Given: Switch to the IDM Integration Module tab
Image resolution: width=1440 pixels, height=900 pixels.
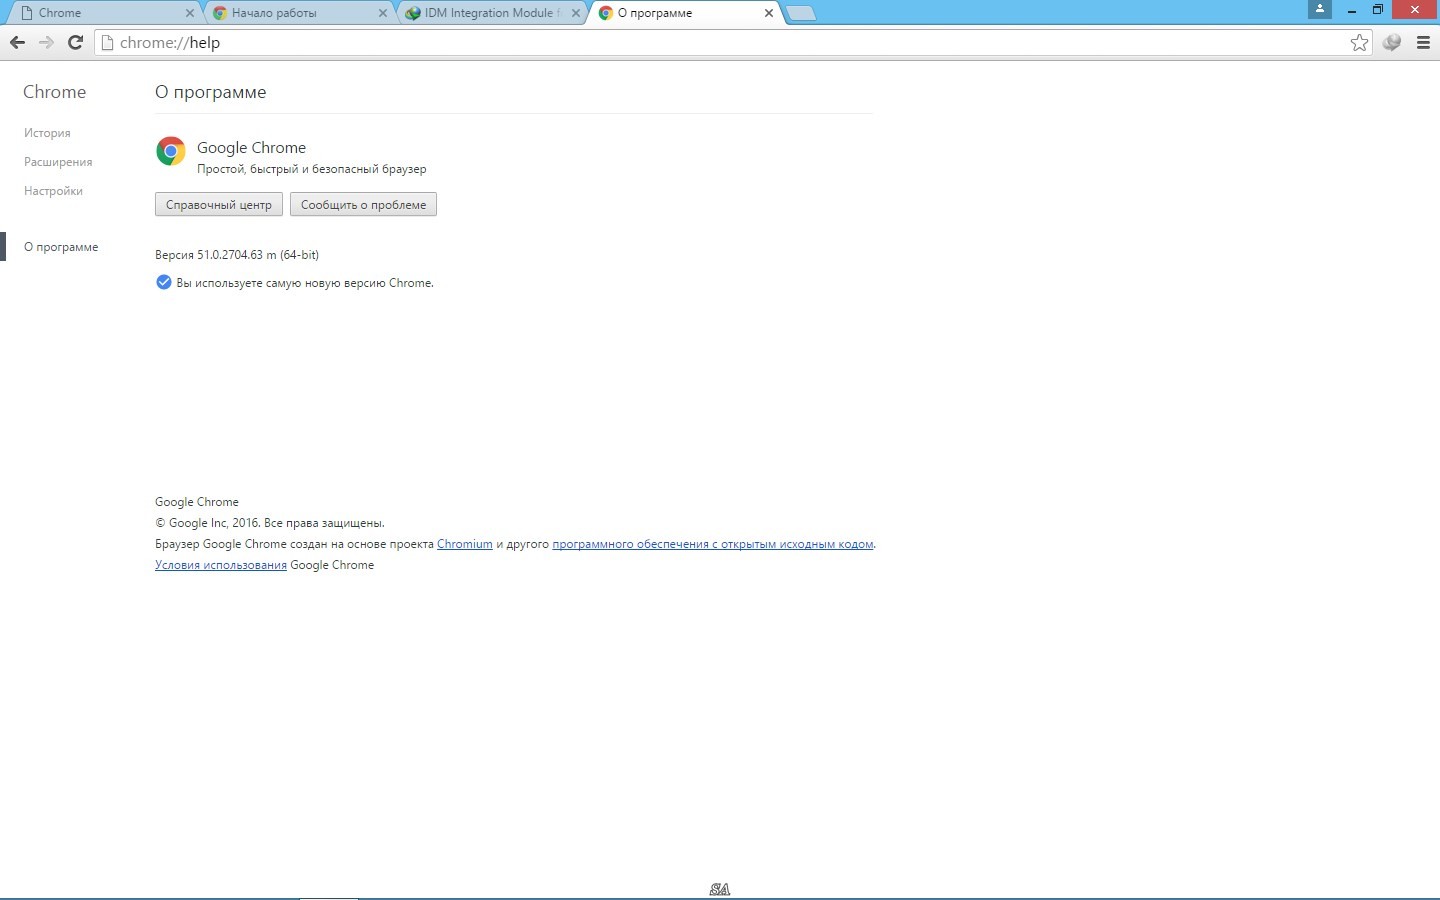Looking at the screenshot, I should 485,13.
